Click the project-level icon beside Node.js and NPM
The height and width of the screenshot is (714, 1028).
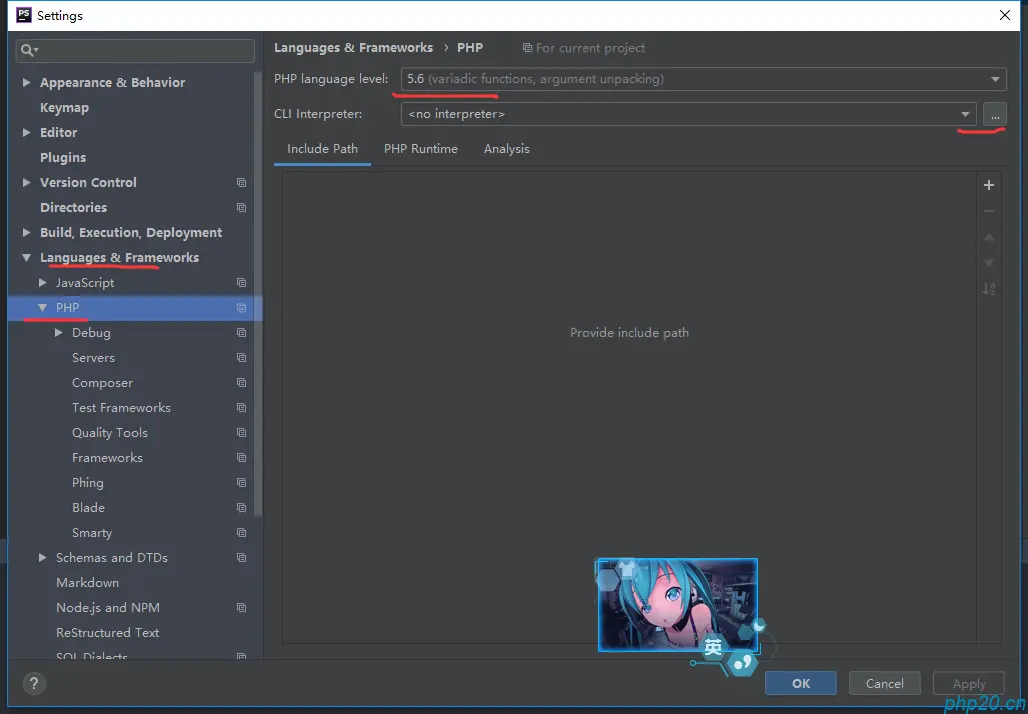pyautogui.click(x=241, y=608)
